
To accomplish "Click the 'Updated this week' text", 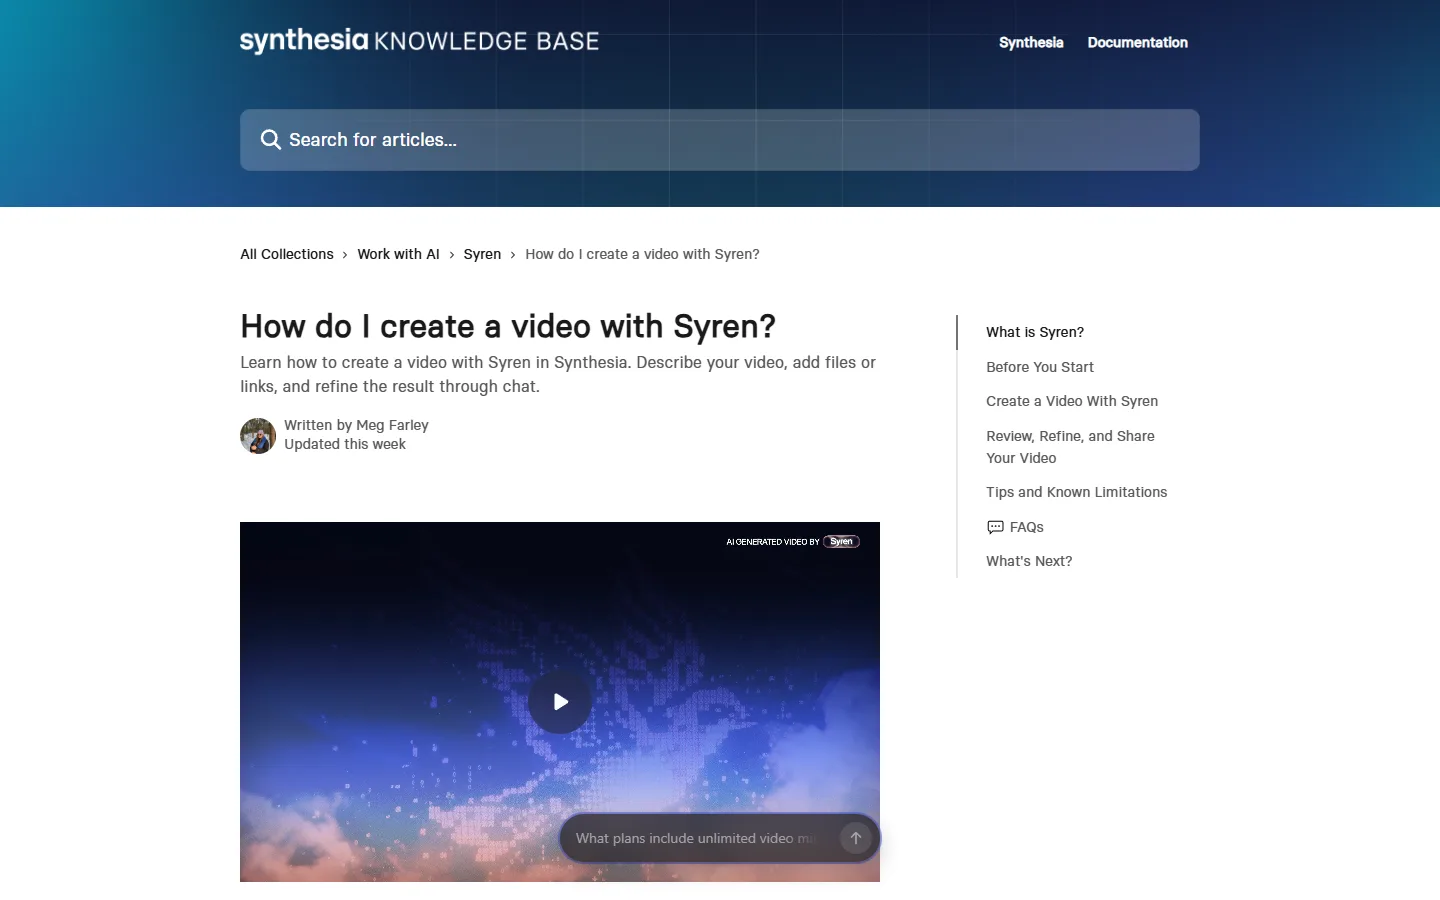I will (345, 444).
